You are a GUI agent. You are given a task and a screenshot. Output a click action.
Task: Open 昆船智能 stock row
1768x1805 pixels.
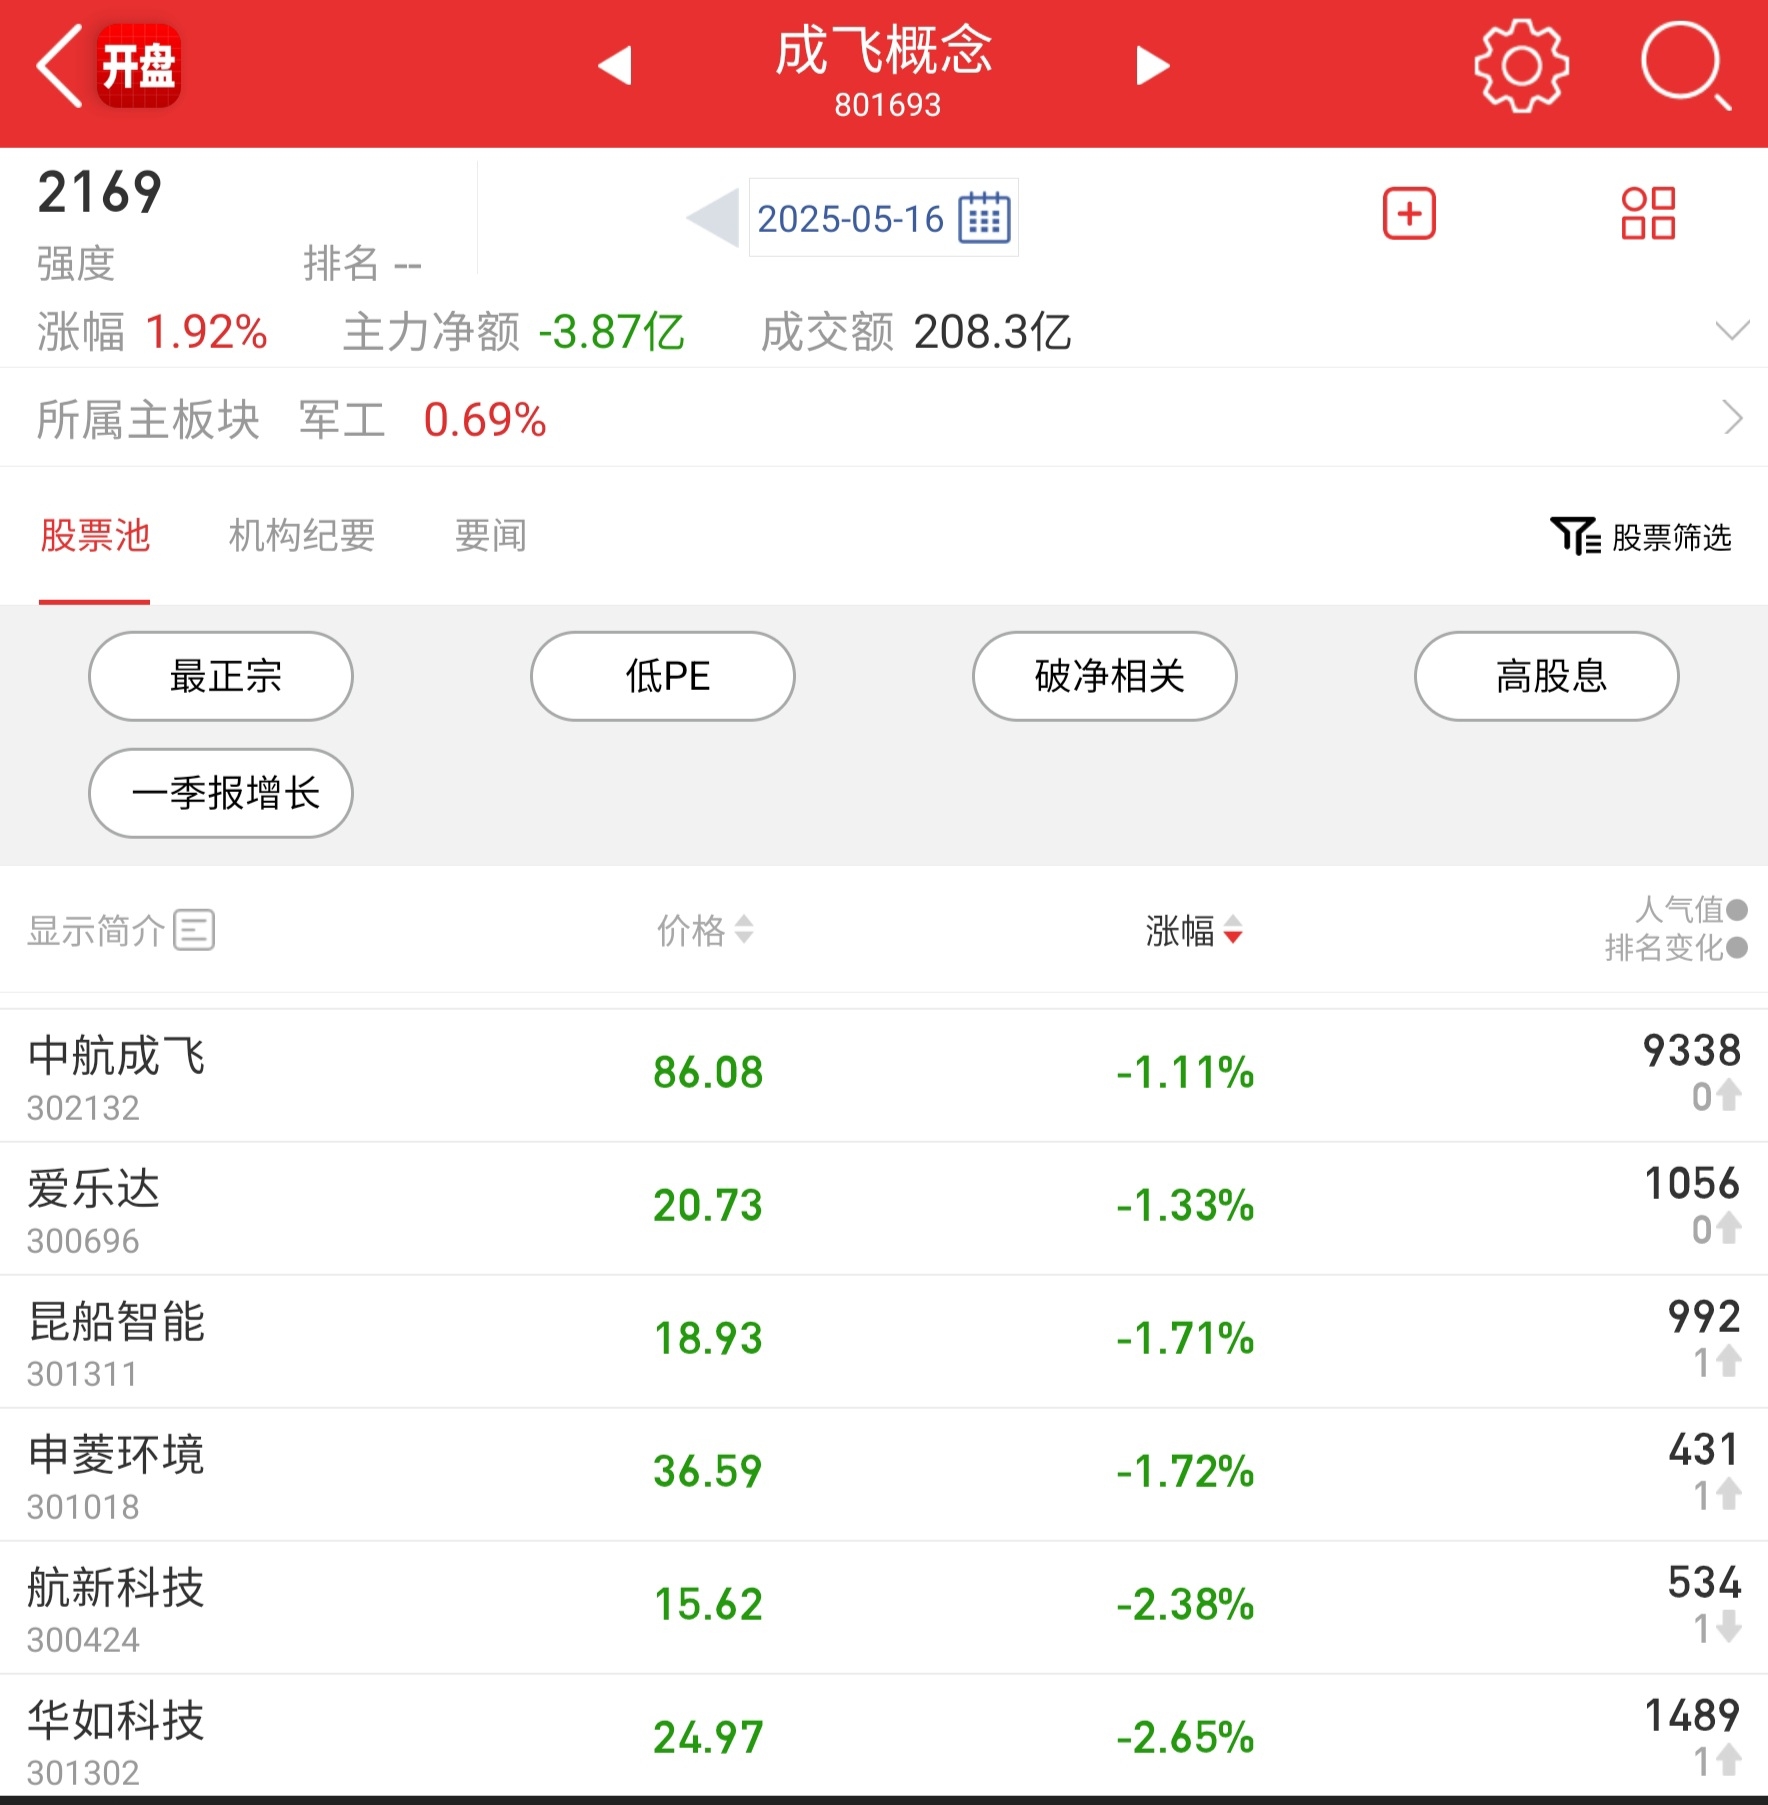(x=884, y=1342)
